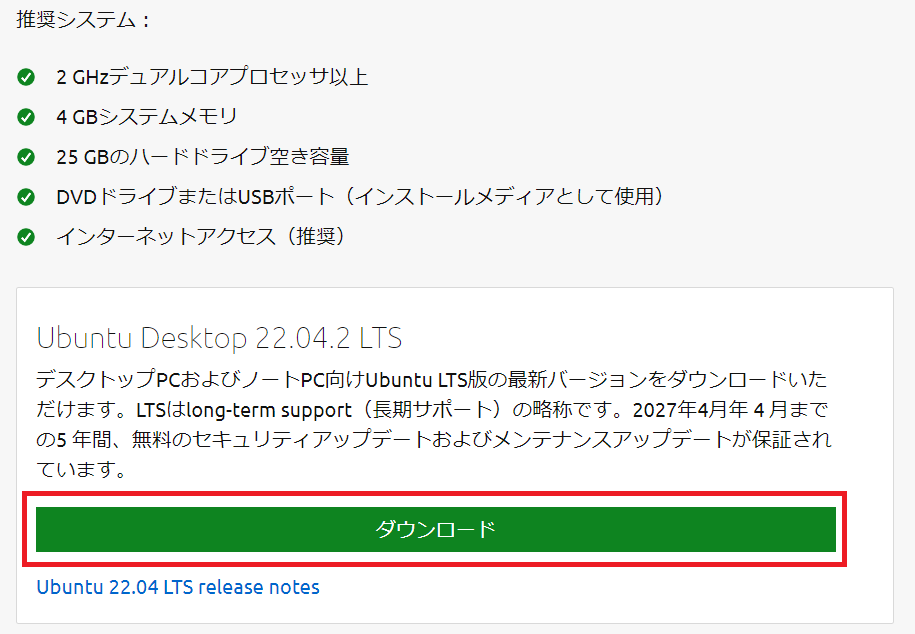Click the セキュリティアップデート phrase in the description
The width and height of the screenshot is (915, 634).
point(312,439)
